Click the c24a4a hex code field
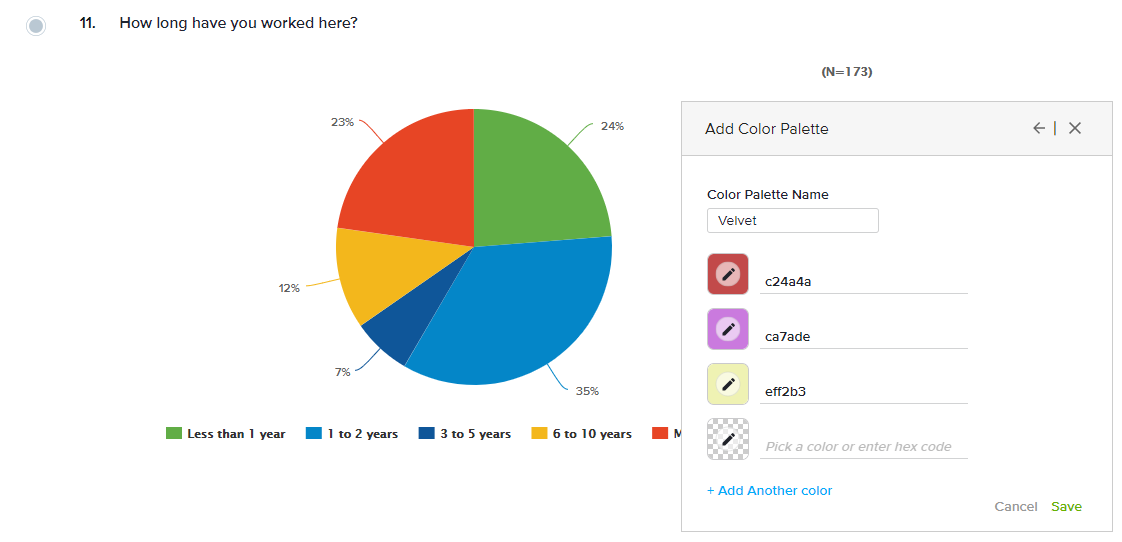The image size is (1122, 542). pyautogui.click(x=863, y=281)
